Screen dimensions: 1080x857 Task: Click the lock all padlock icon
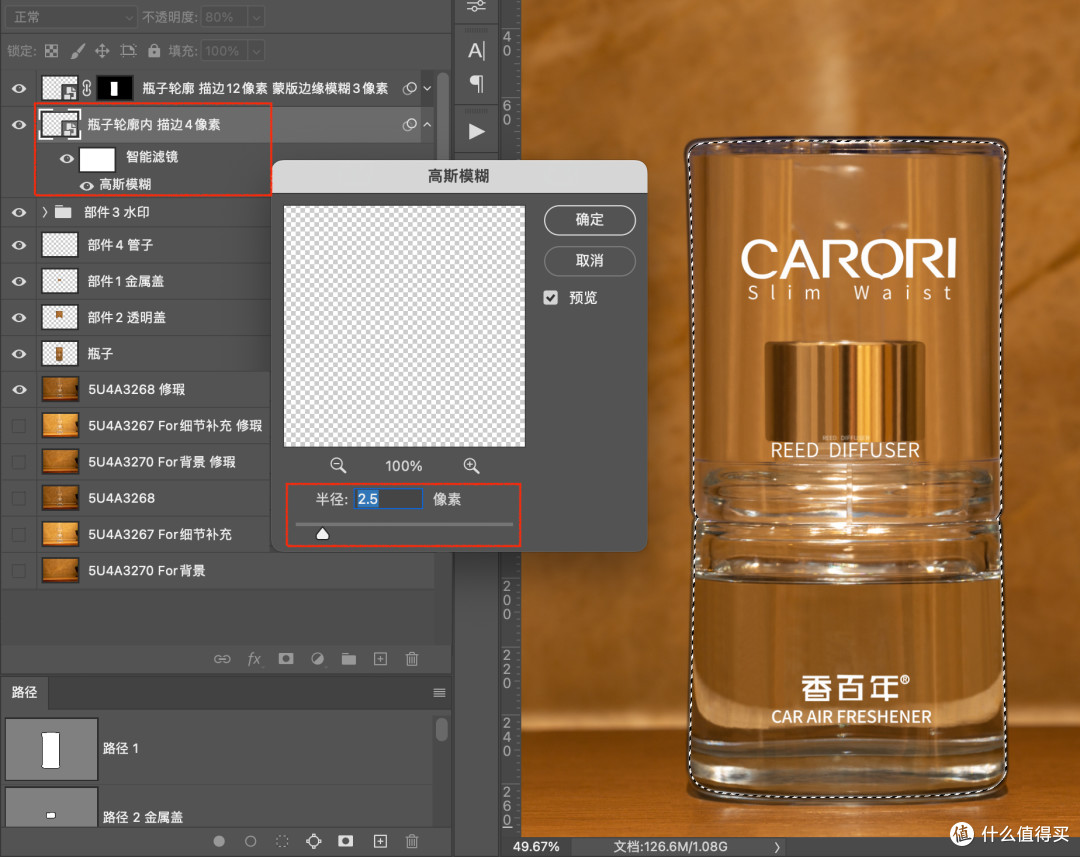click(x=154, y=50)
